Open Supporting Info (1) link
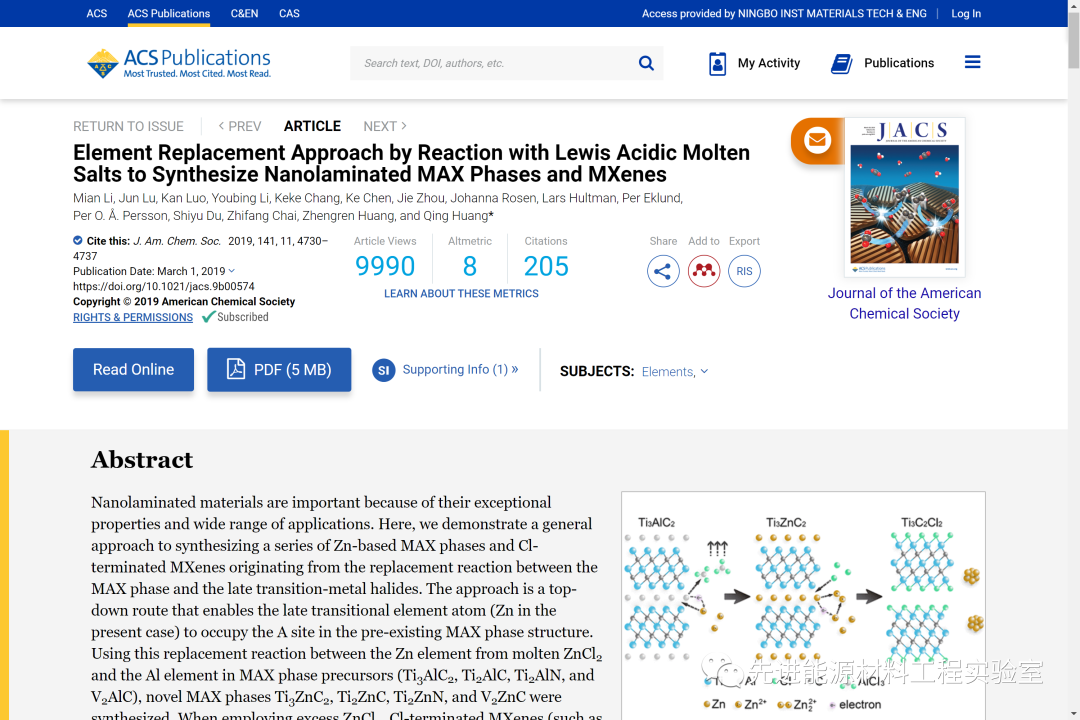 pyautogui.click(x=460, y=369)
